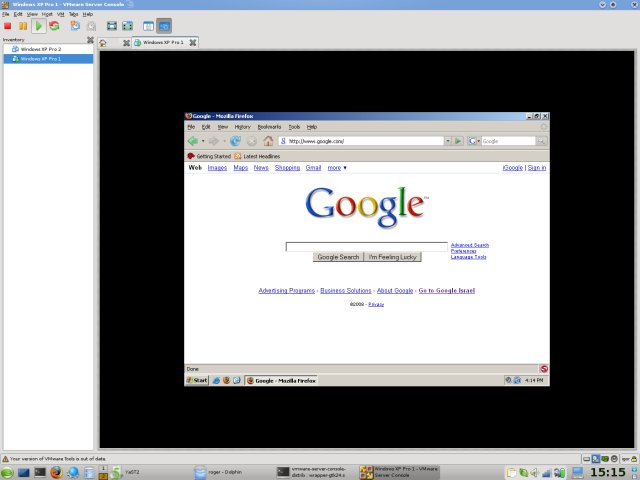The image size is (640, 480).
Task: Click Advertising Programs link
Action: (x=287, y=291)
